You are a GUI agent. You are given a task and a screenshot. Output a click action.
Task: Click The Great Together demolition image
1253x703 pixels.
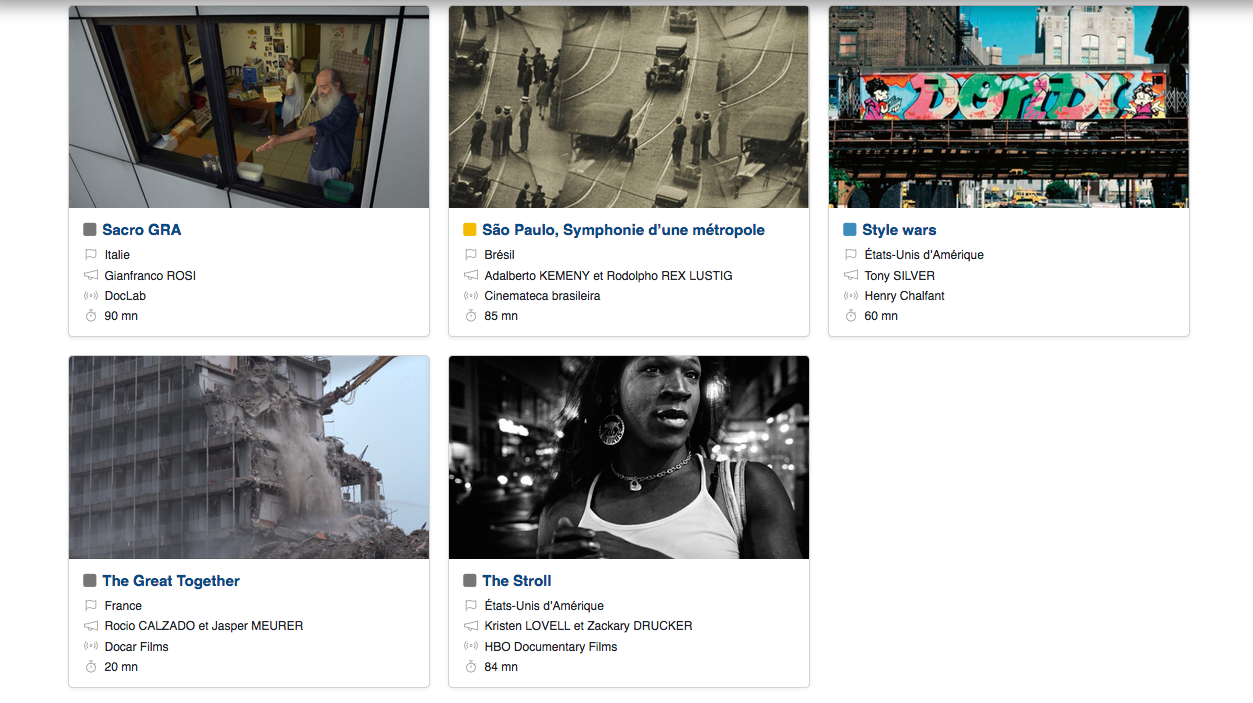coord(249,458)
